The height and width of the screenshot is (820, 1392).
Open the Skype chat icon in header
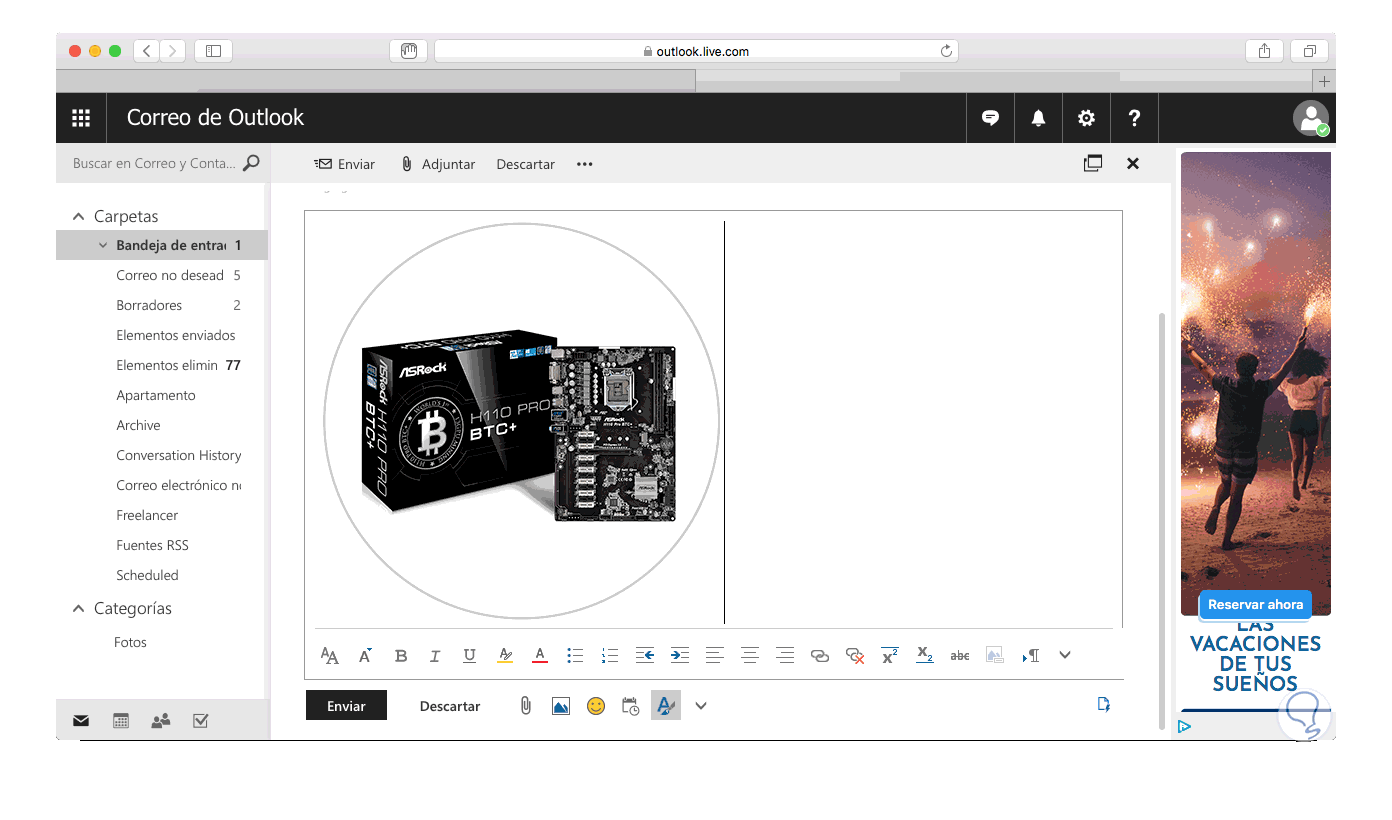coord(990,118)
